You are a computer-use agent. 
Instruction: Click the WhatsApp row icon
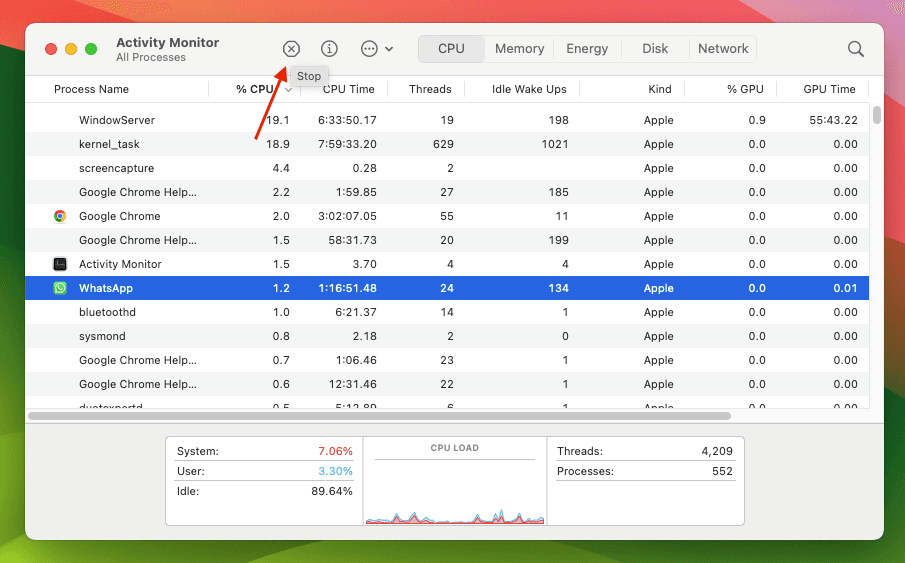(x=60, y=288)
